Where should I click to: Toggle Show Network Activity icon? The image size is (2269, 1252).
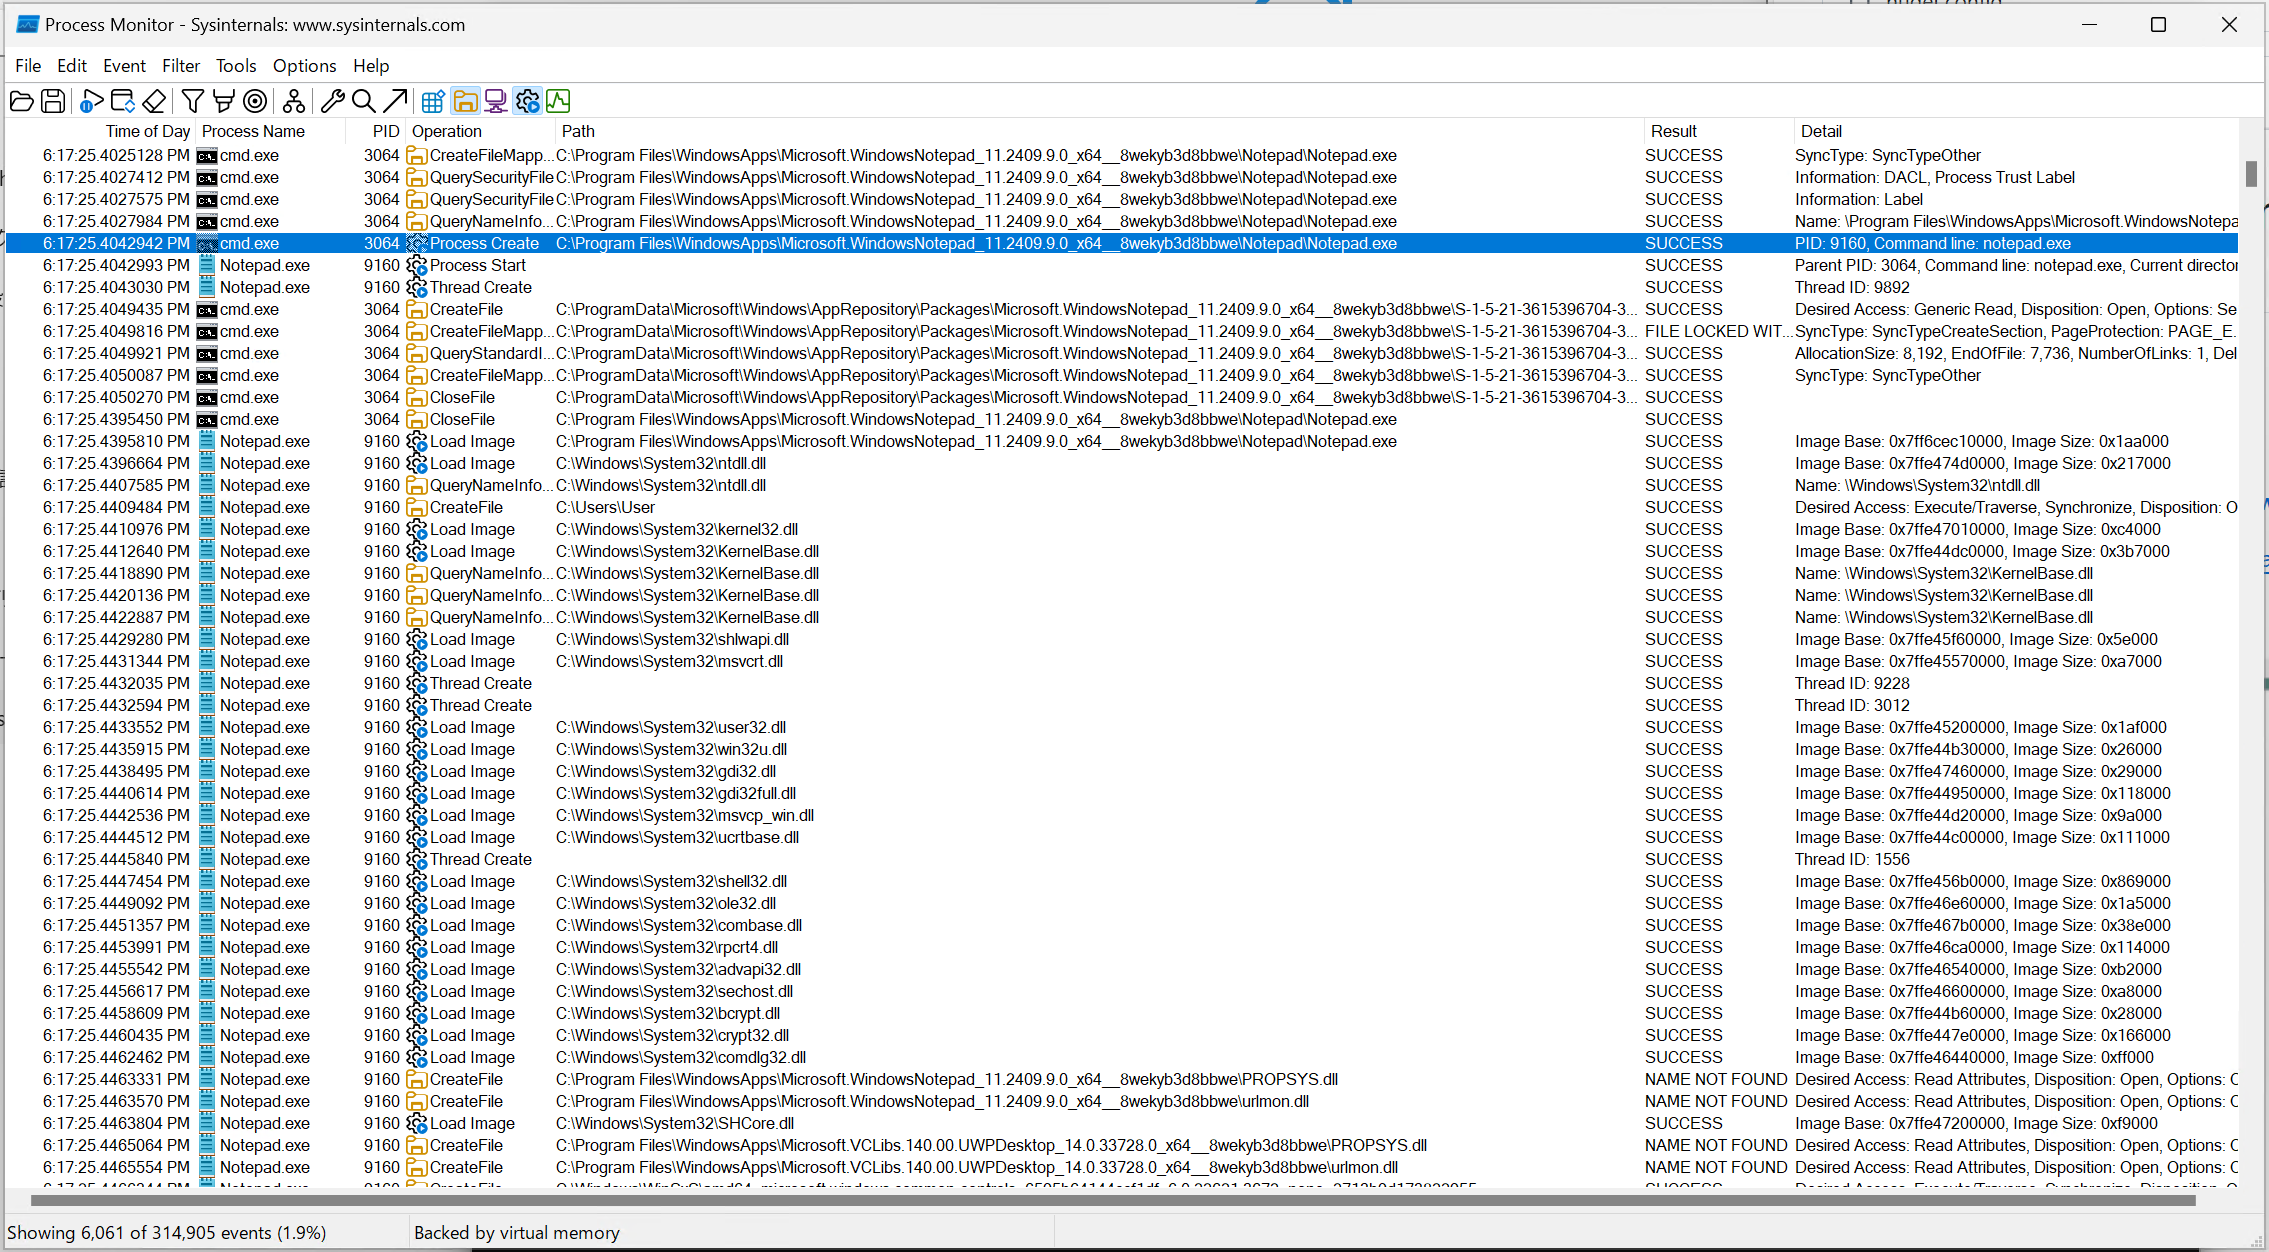[496, 101]
